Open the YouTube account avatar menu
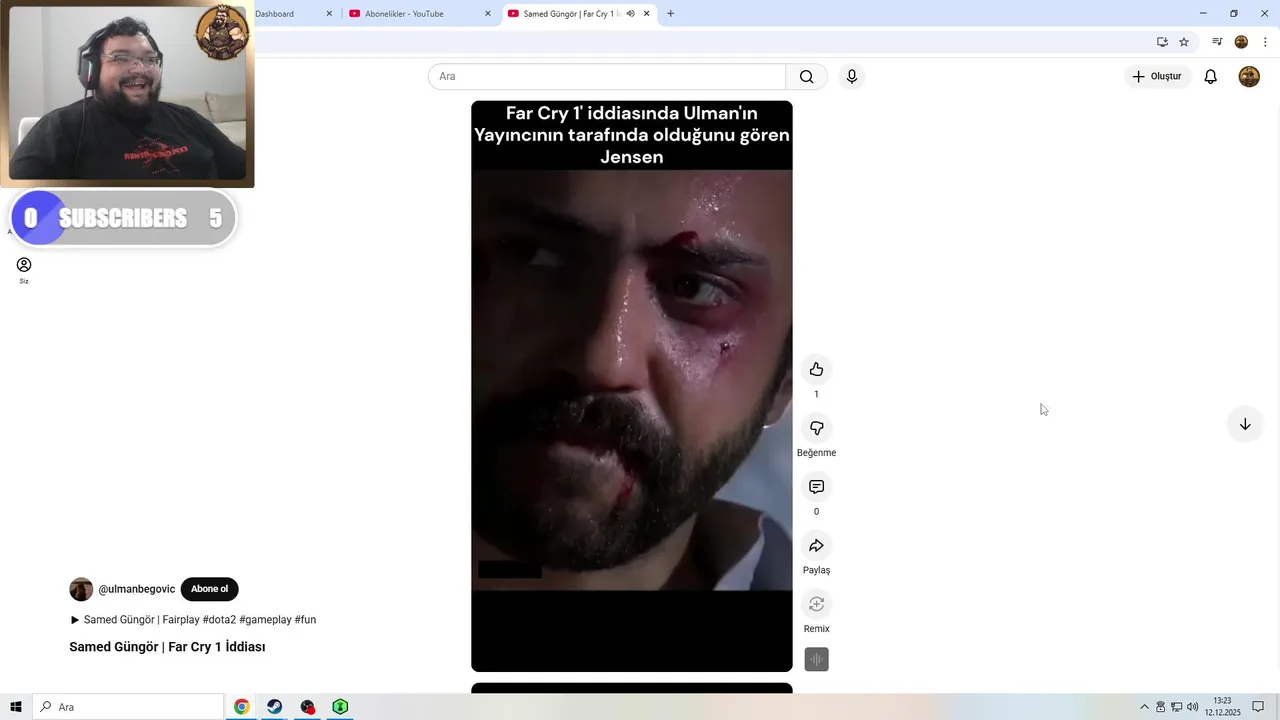Viewport: 1280px width, 720px height. coord(1249,77)
